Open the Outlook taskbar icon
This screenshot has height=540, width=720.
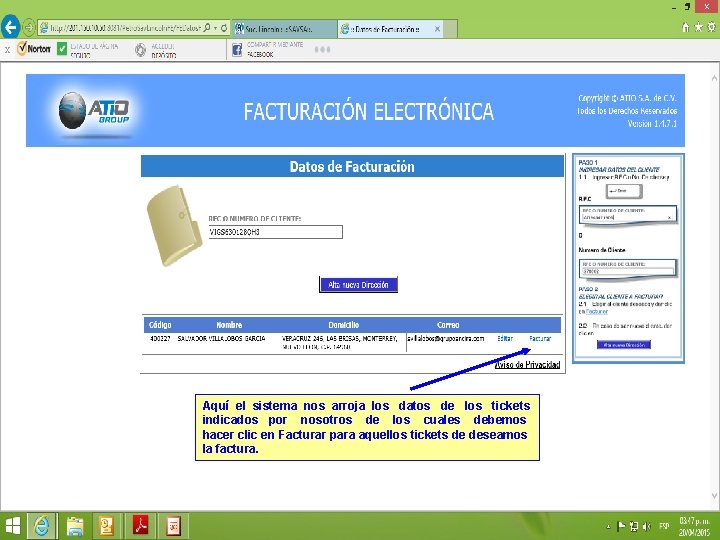(x=107, y=526)
